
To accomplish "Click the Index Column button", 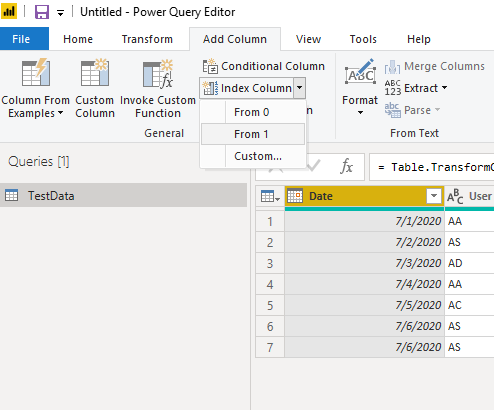I will (x=247, y=88).
